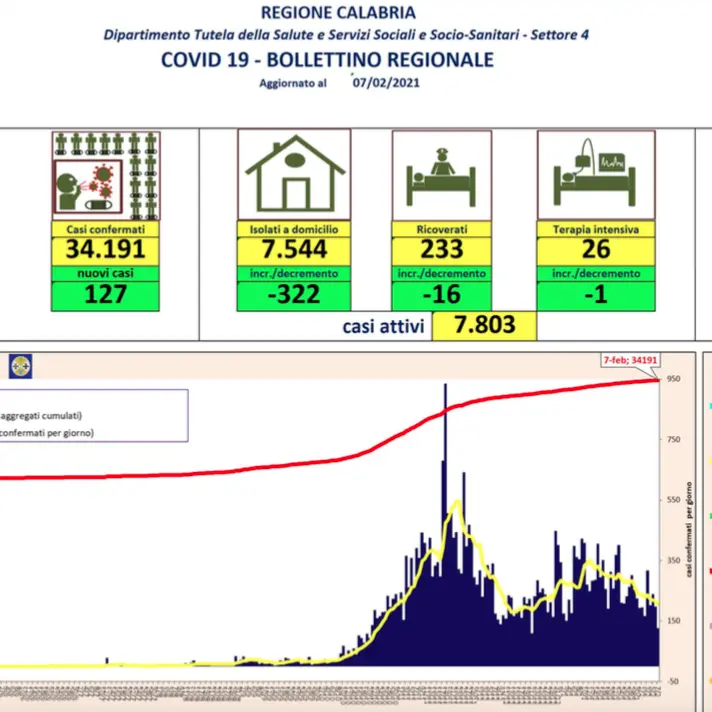Click the Terapia intensiva yellow label
This screenshot has width=712, height=712.
tap(595, 229)
